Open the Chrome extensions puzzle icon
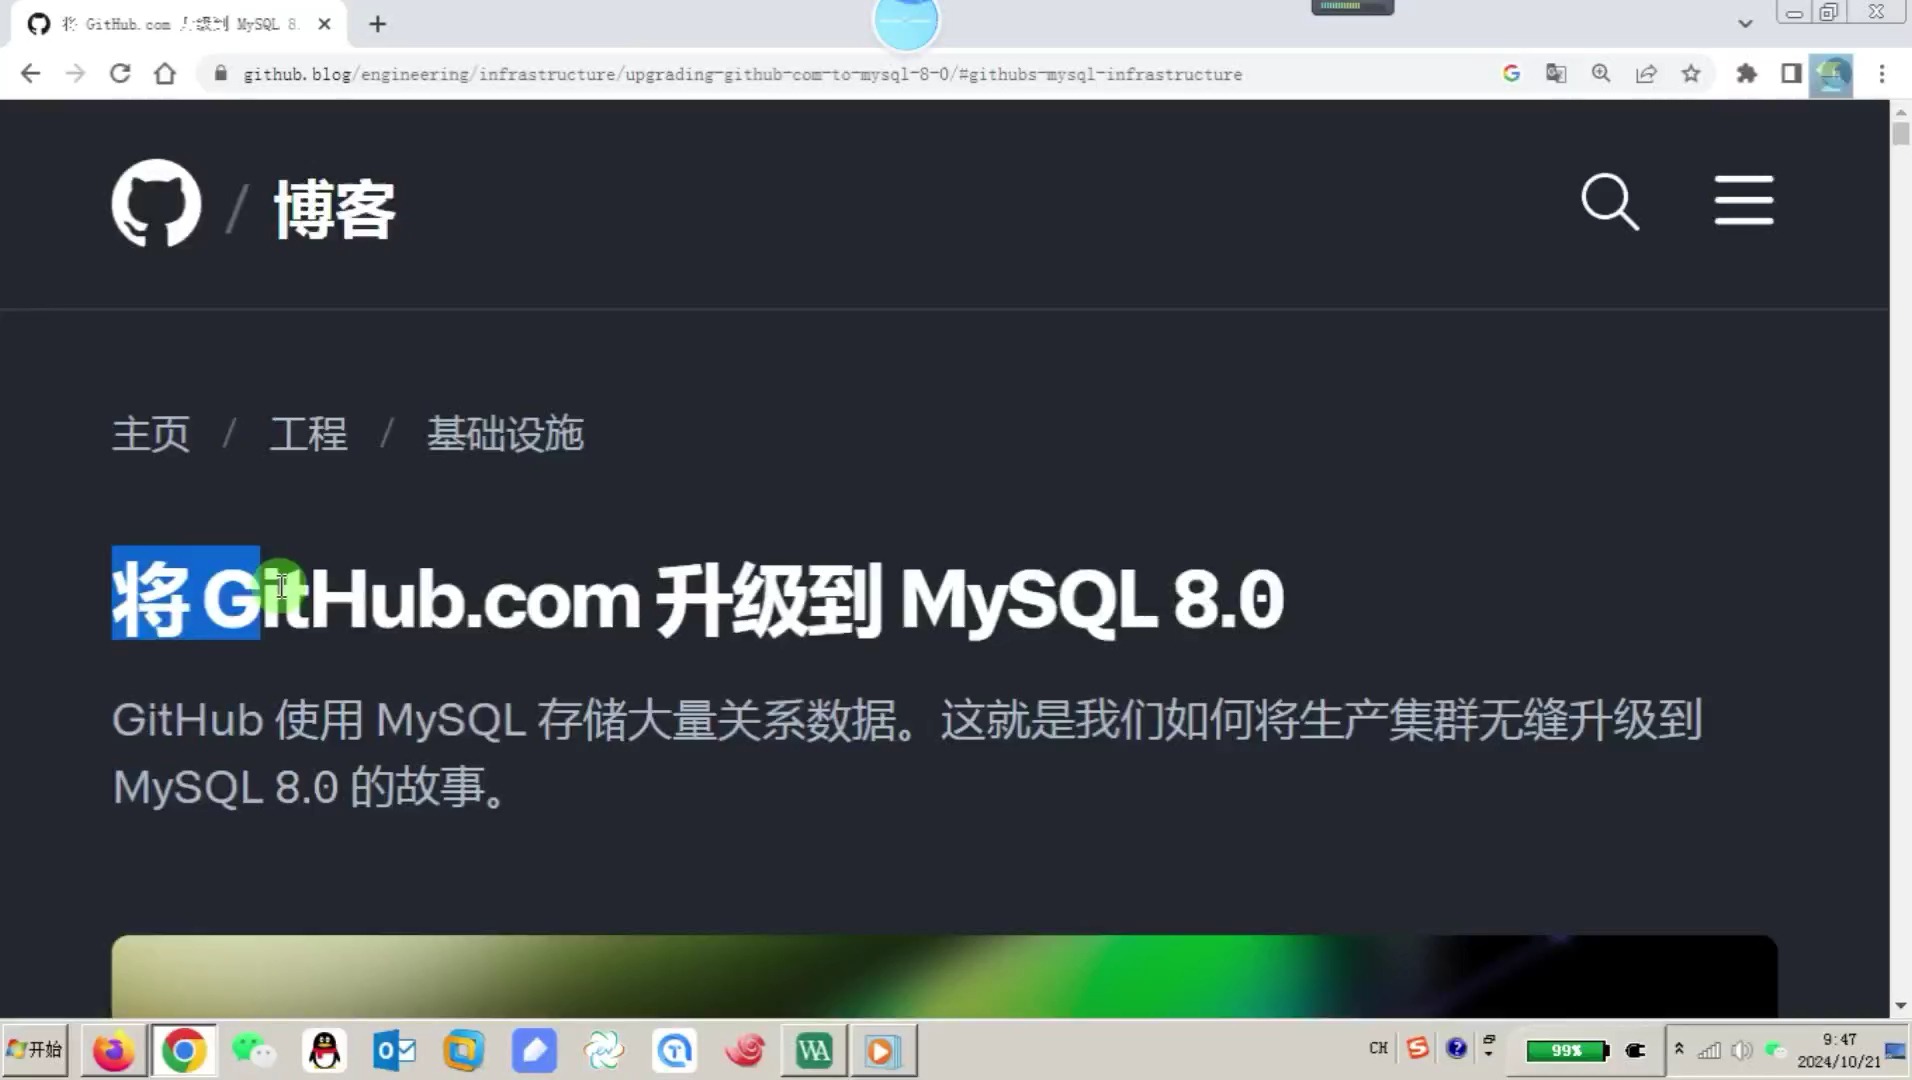Screen dimensions: 1912x1080 click(1746, 73)
